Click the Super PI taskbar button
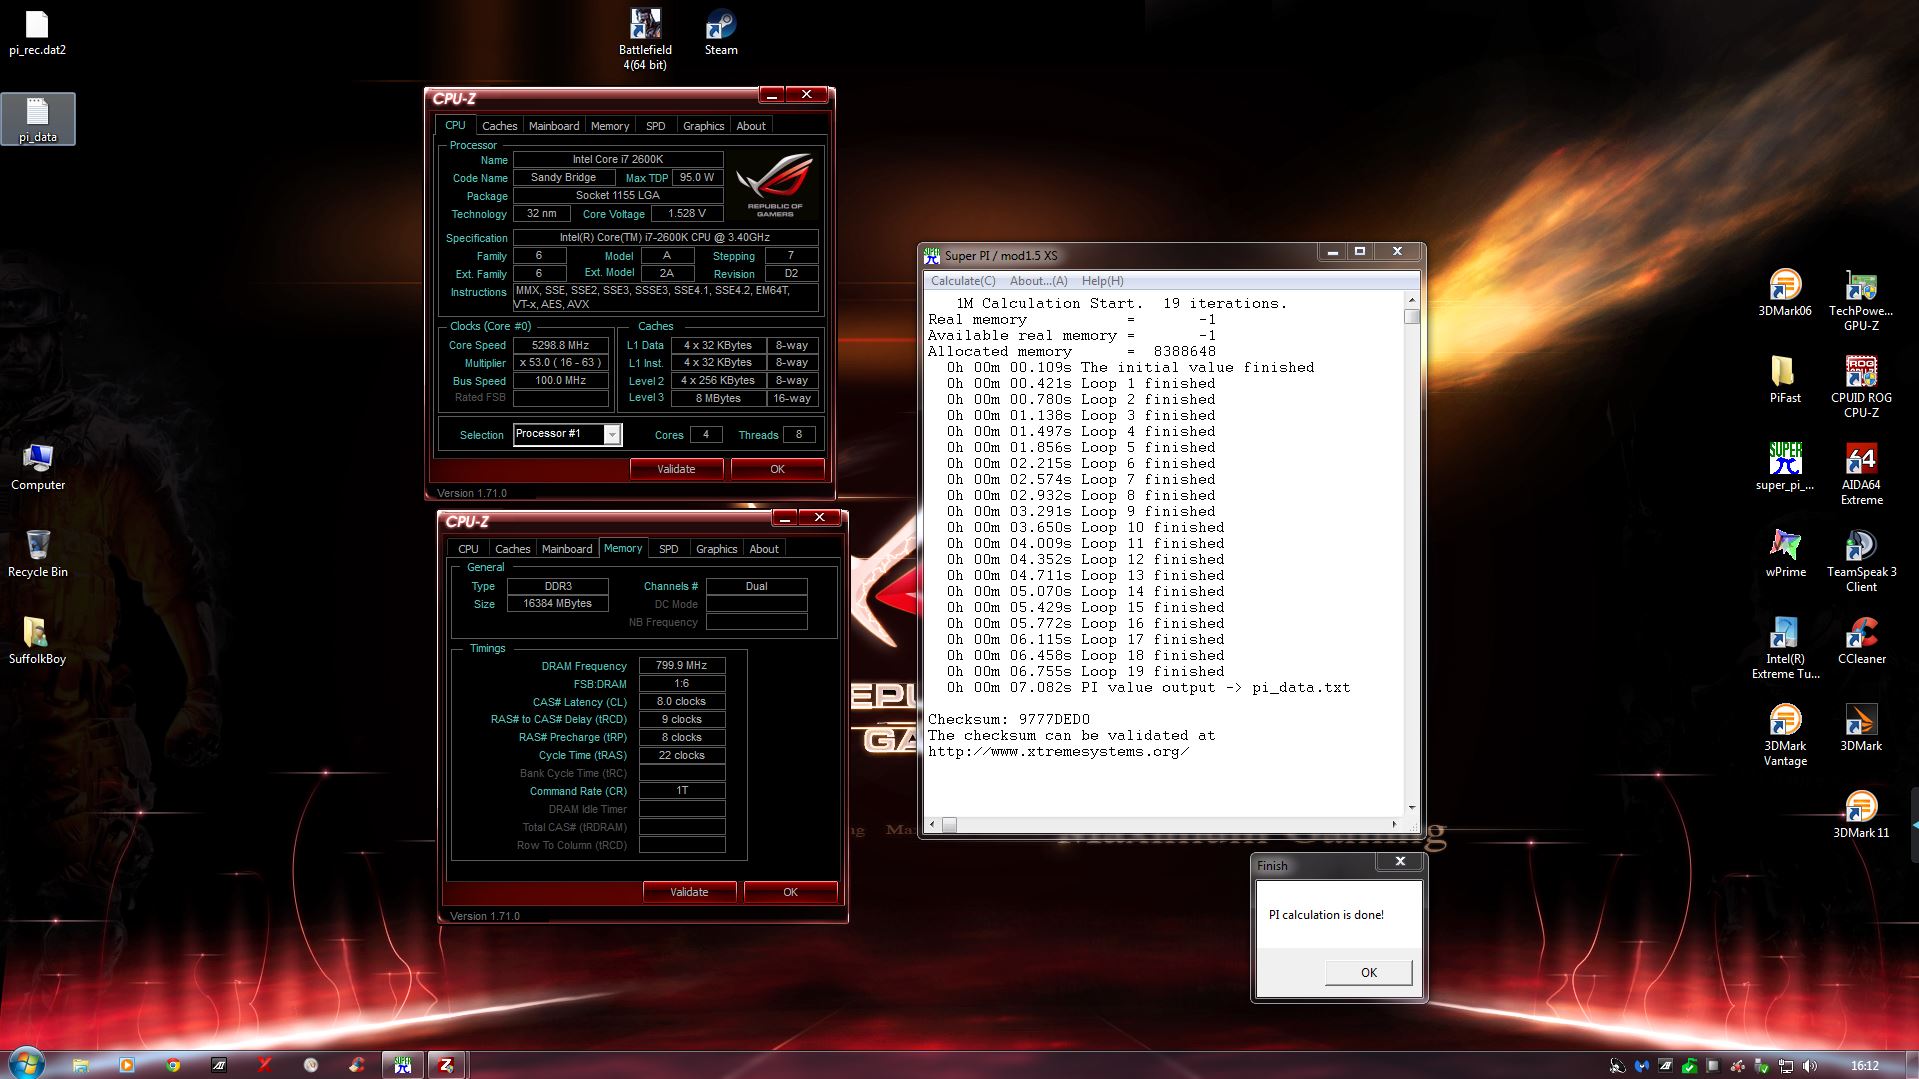The image size is (1919, 1079). click(x=402, y=1065)
